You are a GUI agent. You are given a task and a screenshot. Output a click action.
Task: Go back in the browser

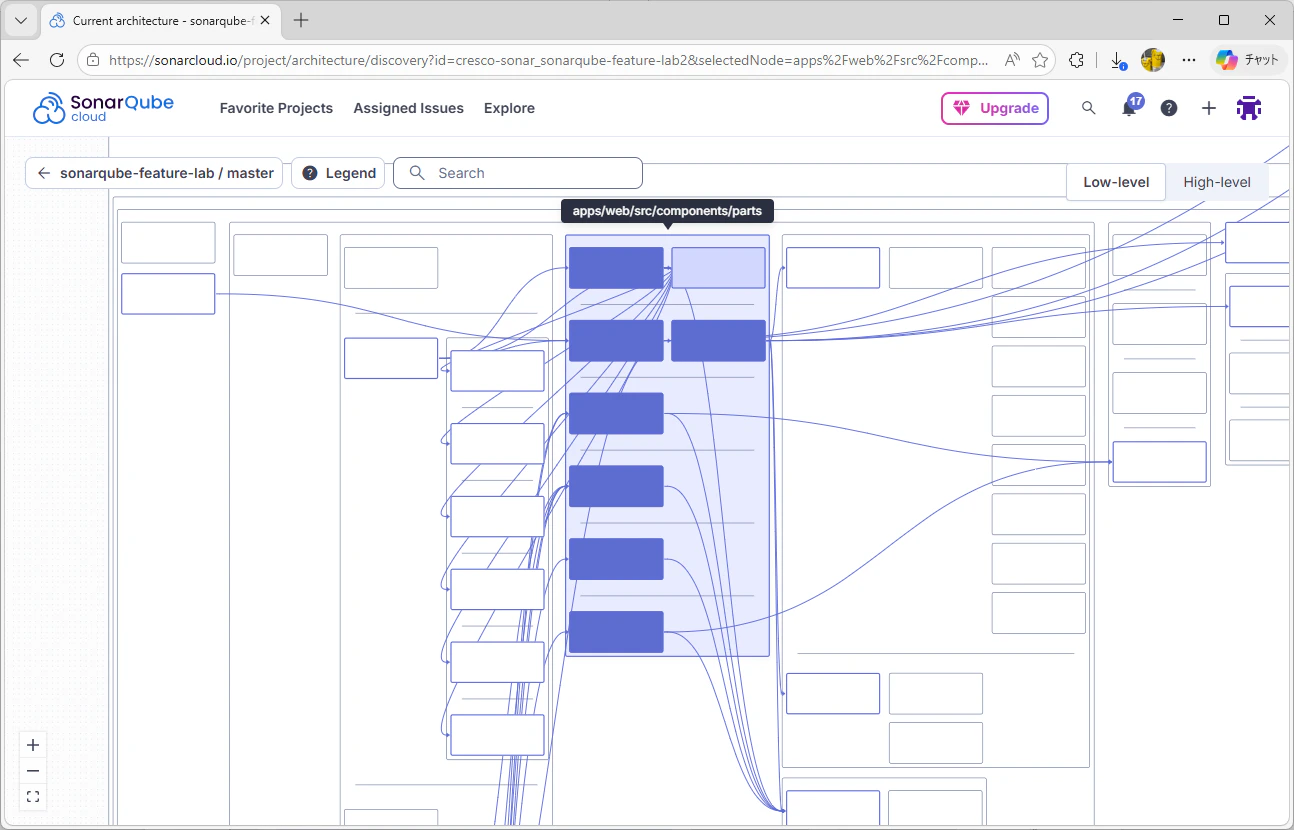coord(21,60)
